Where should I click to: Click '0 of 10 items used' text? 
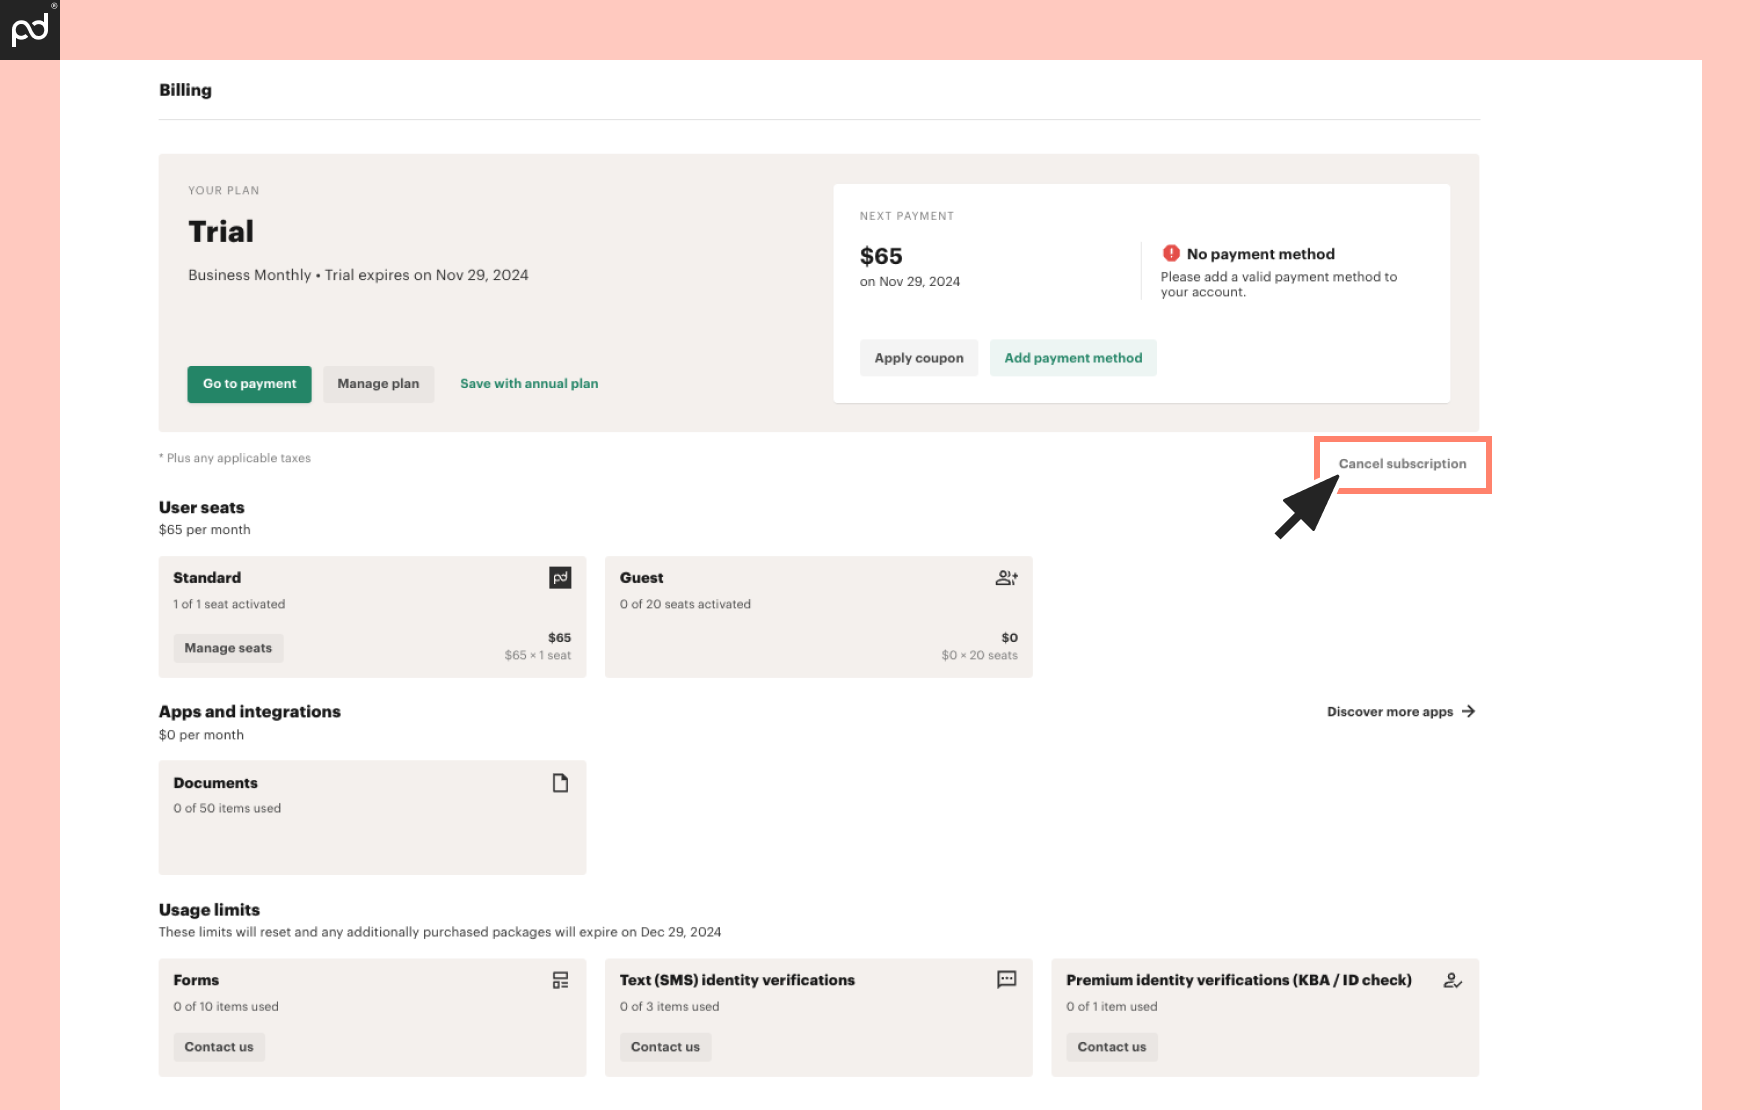point(226,1007)
